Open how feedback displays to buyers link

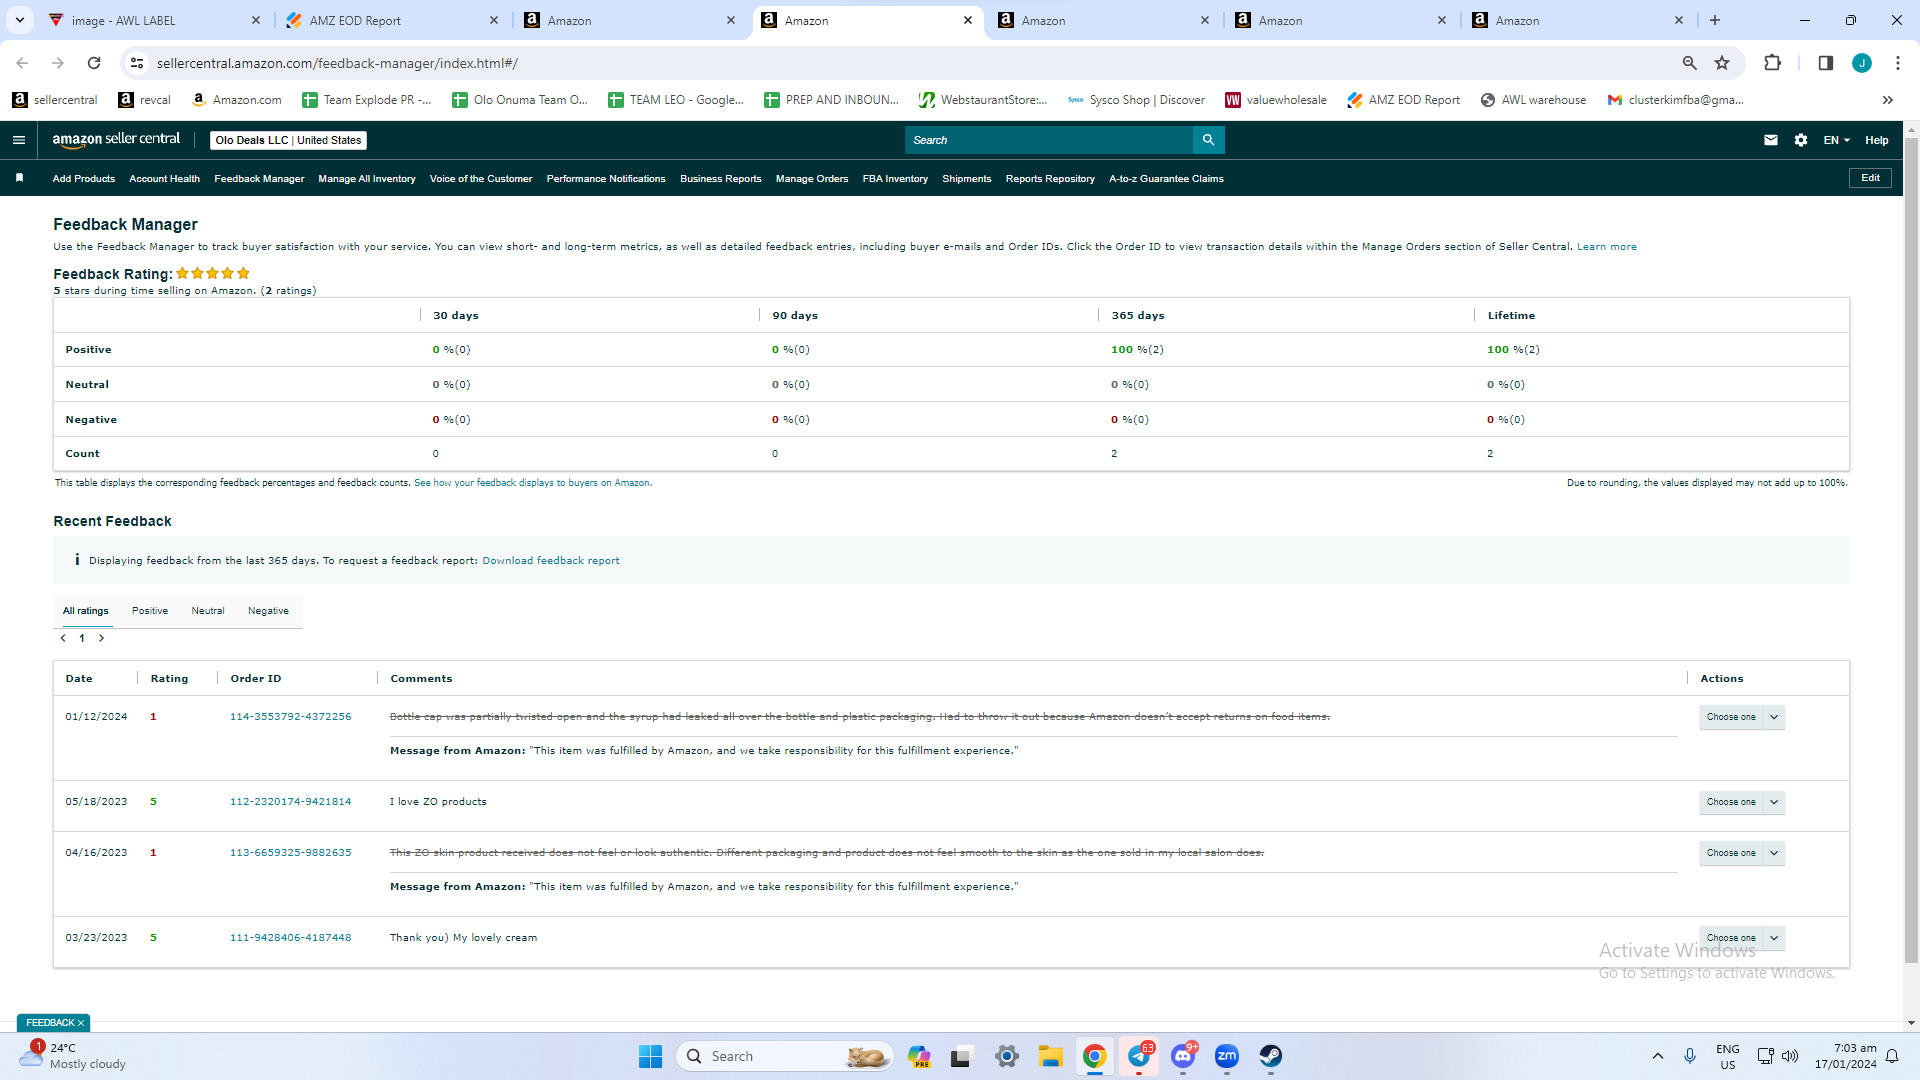(533, 483)
